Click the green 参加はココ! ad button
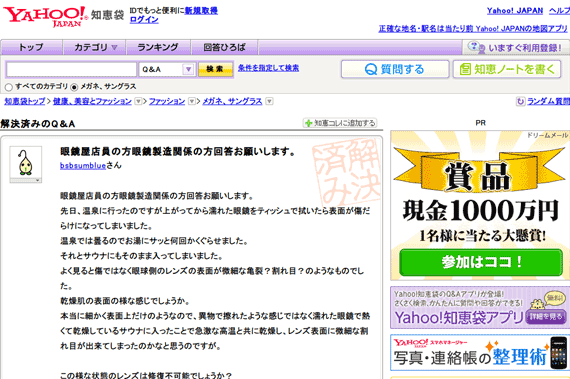 coord(481,262)
